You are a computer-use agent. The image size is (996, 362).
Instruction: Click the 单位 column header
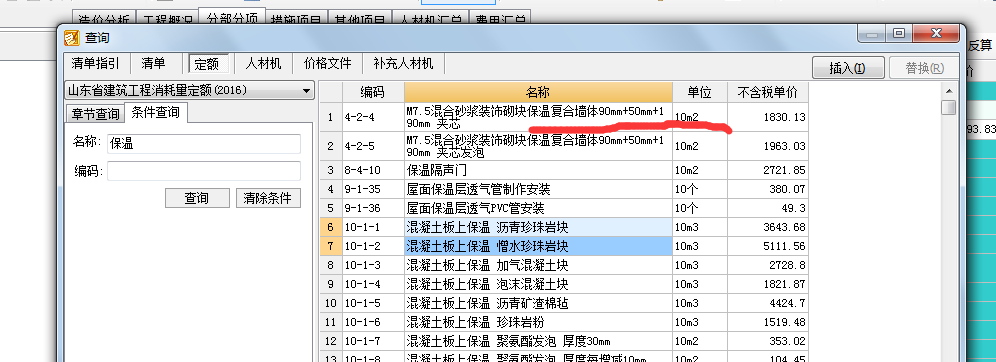coord(700,92)
